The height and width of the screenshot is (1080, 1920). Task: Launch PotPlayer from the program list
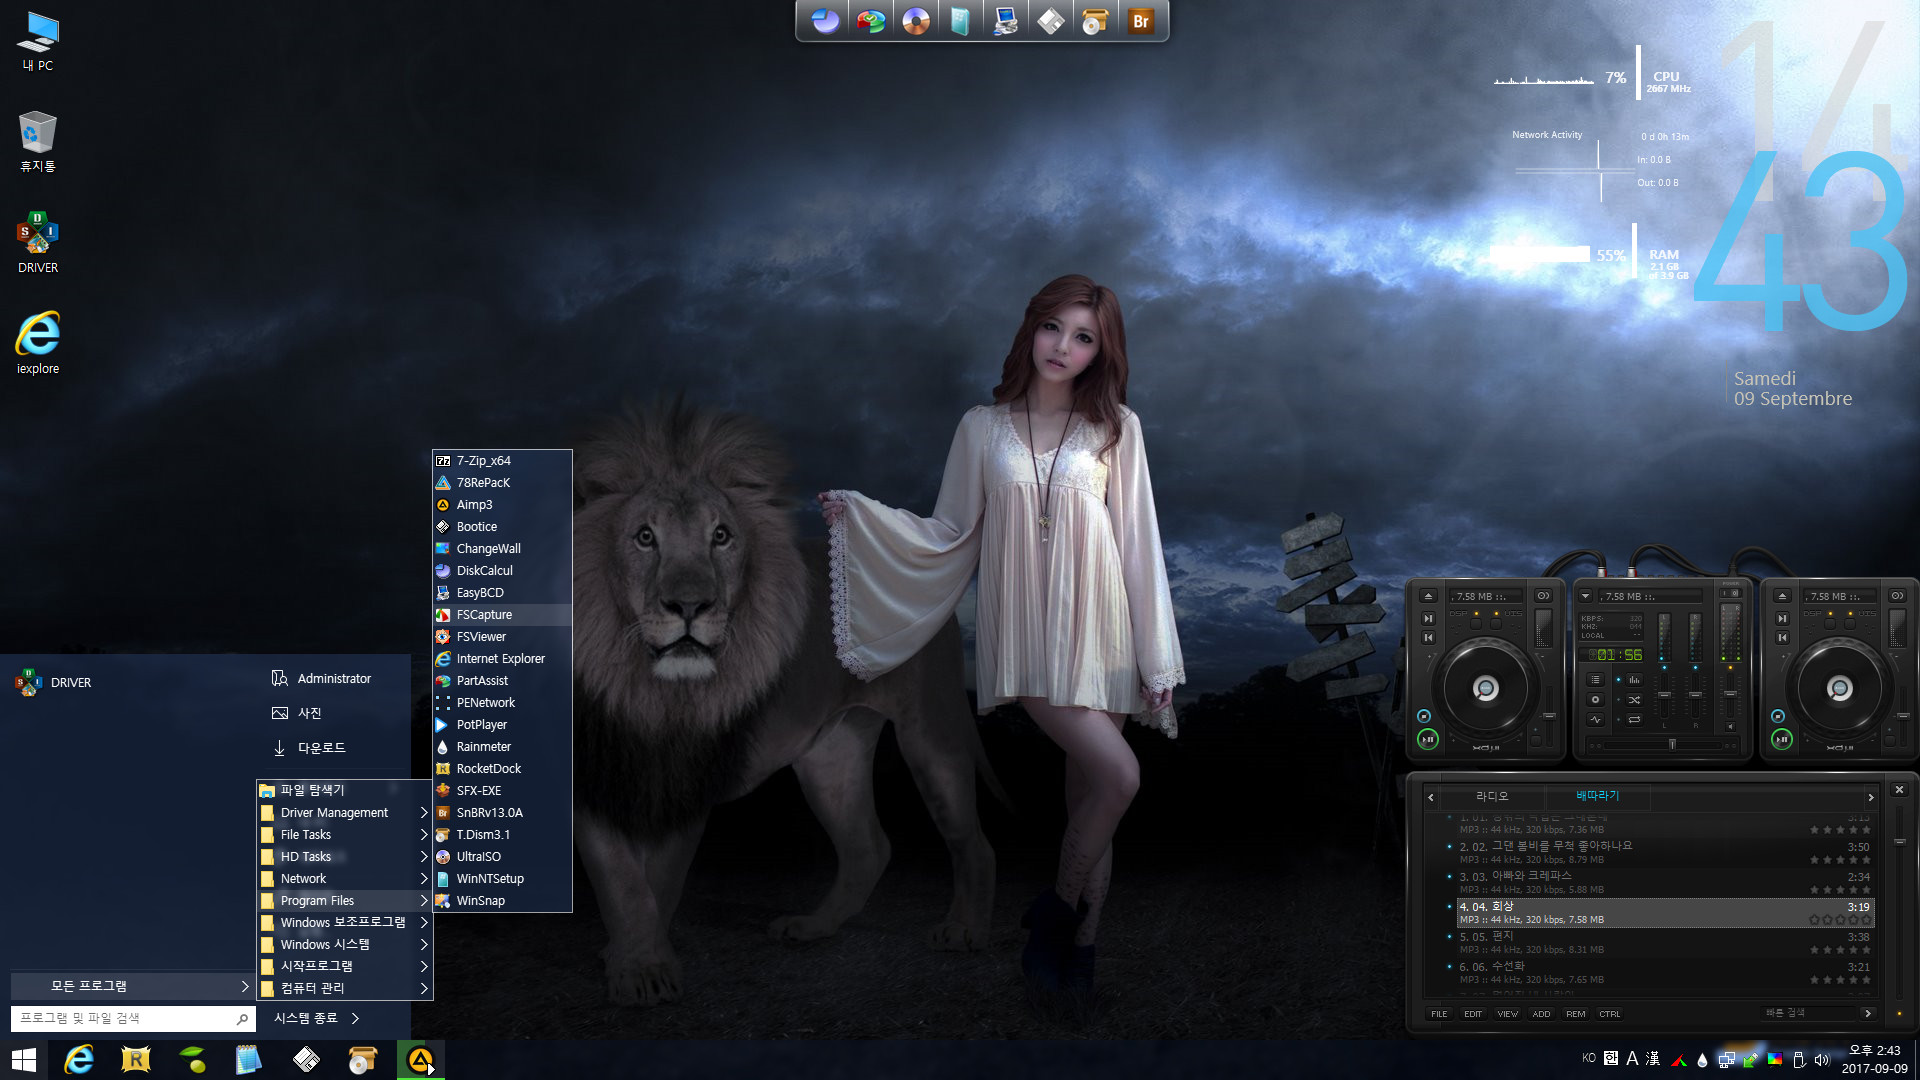pos(502,725)
